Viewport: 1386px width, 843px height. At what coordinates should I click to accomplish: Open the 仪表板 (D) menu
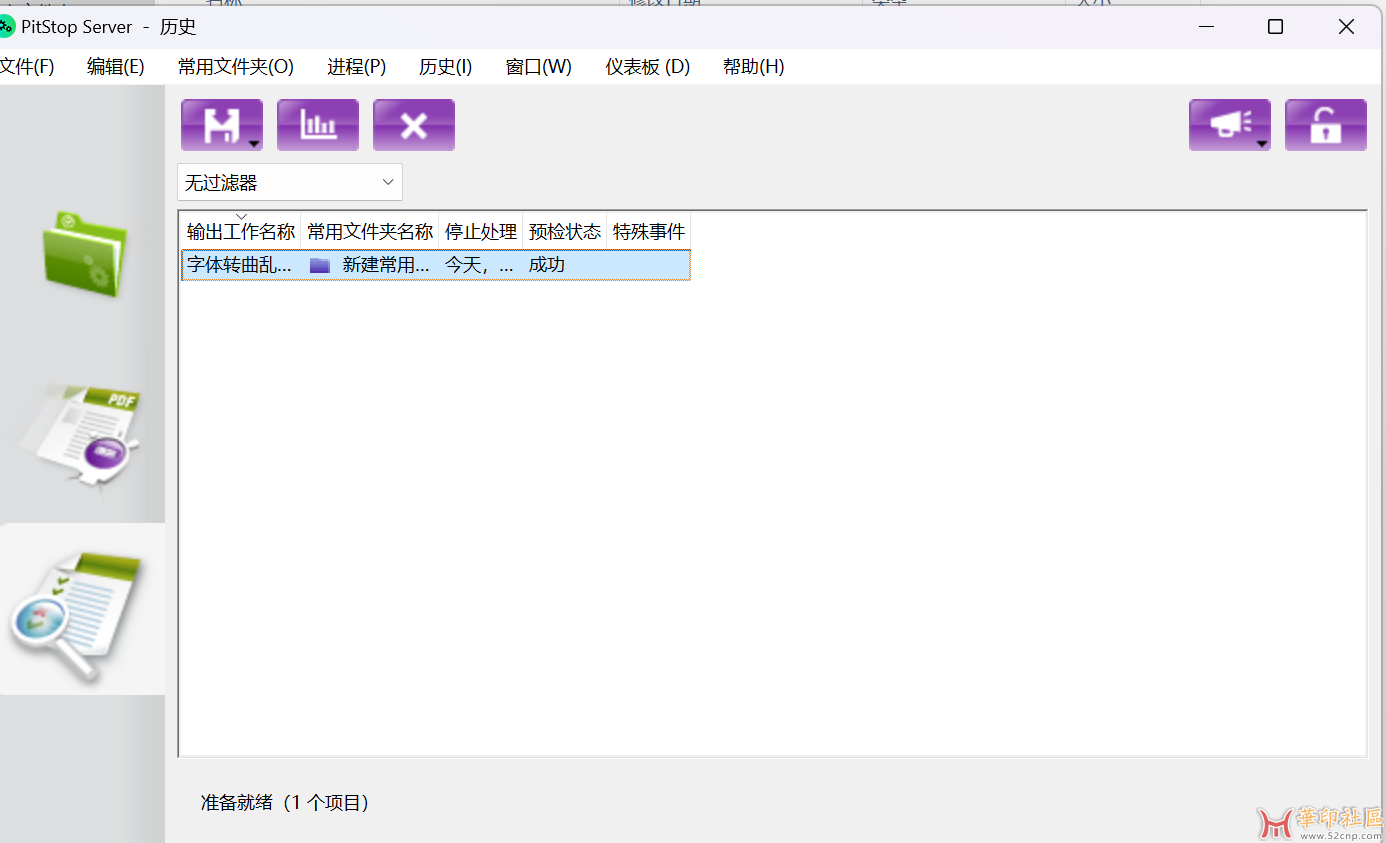(647, 67)
